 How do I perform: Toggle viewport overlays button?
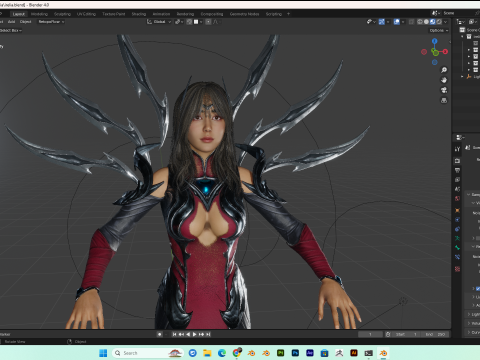click(396, 22)
